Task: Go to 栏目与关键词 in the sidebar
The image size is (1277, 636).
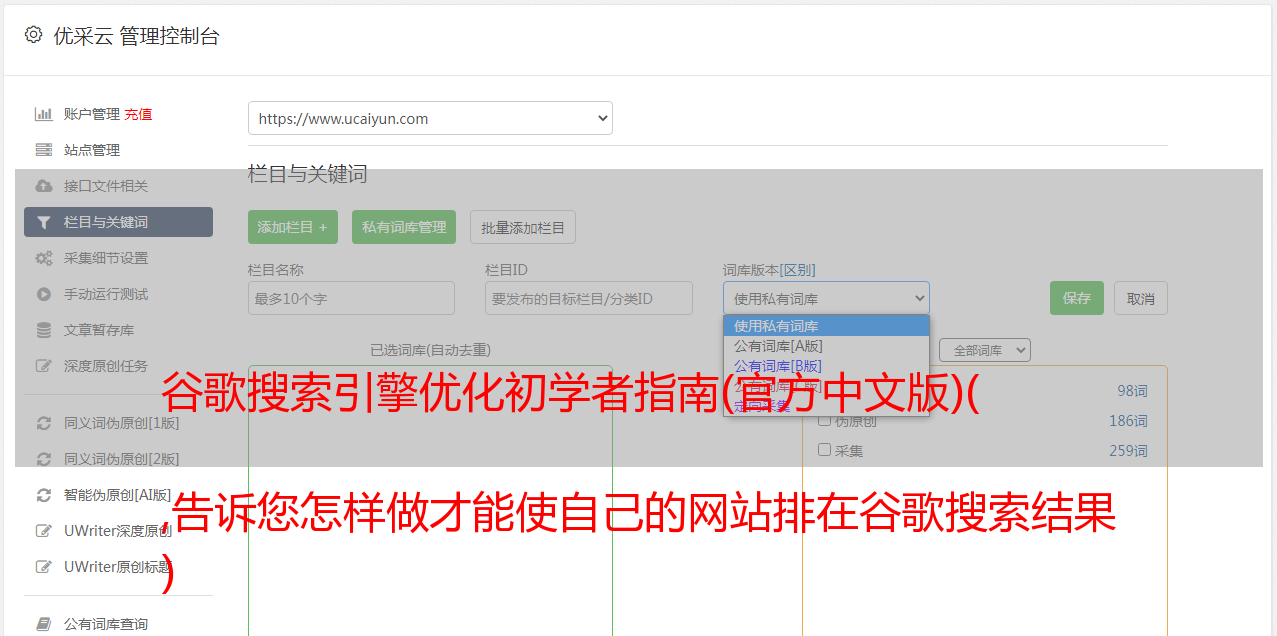Action: click(118, 222)
